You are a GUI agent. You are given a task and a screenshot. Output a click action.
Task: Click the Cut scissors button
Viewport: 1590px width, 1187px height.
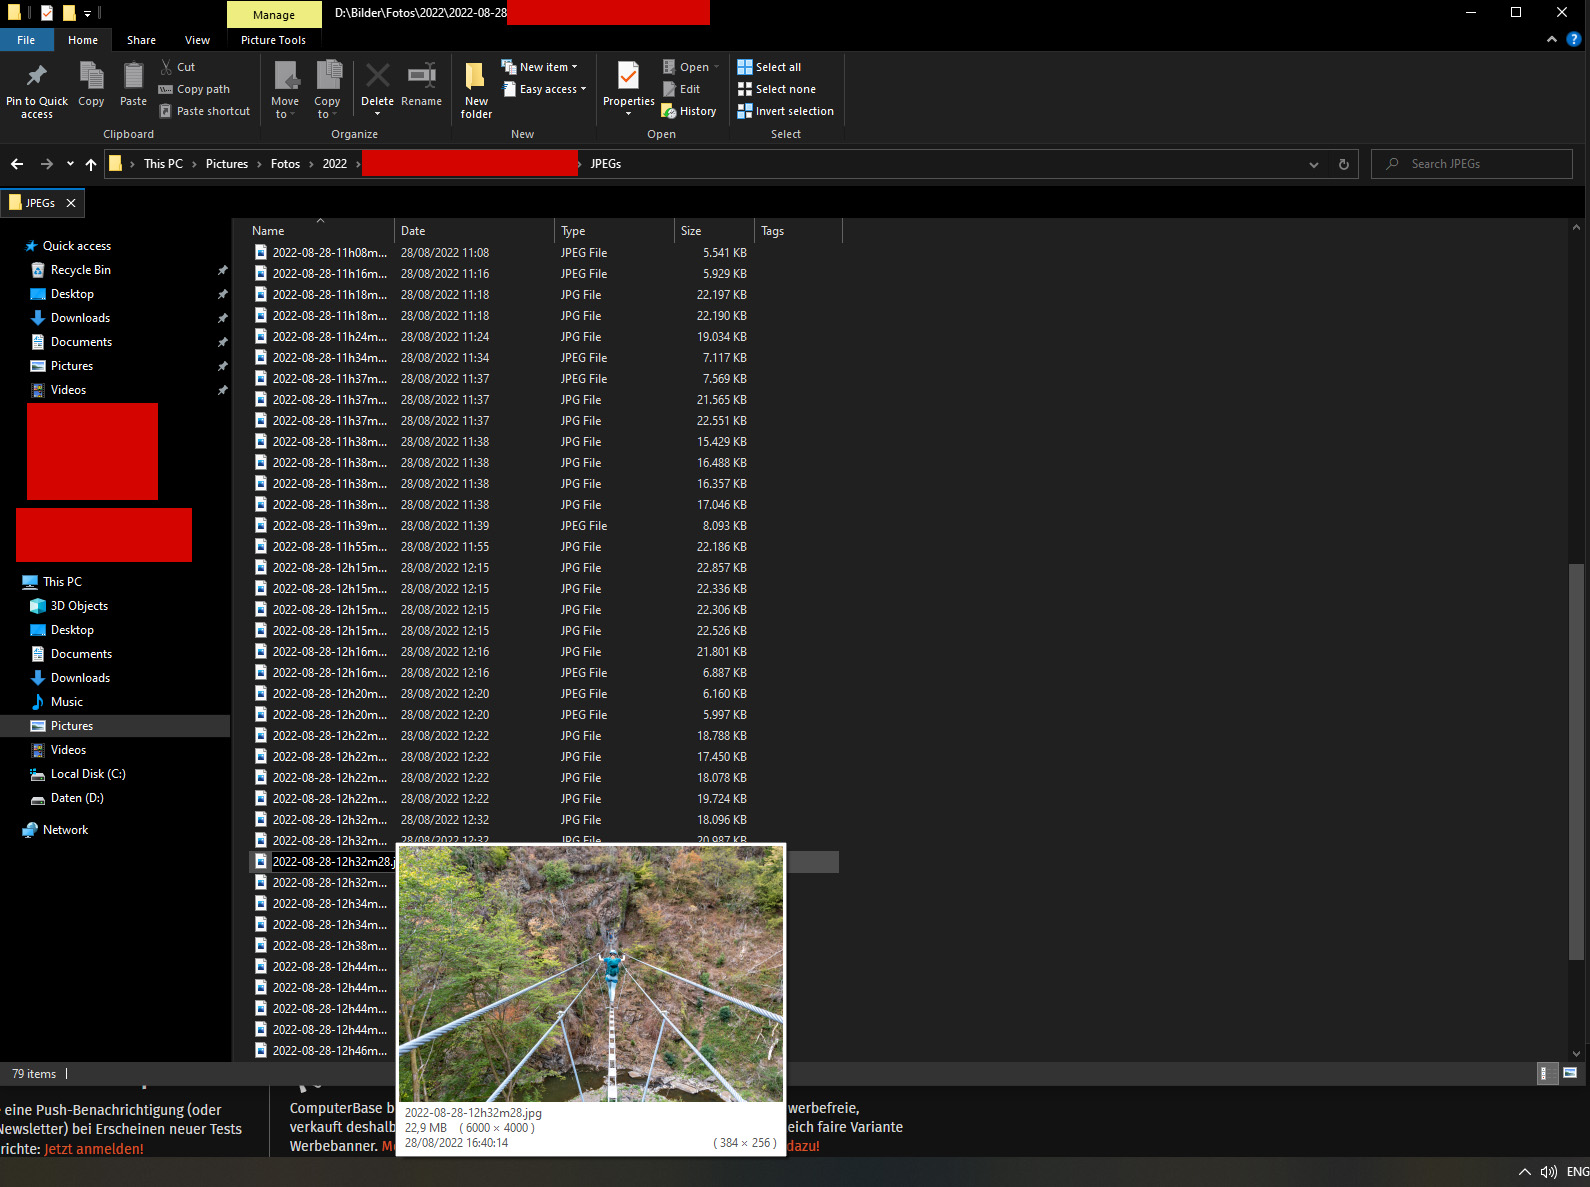tap(178, 67)
